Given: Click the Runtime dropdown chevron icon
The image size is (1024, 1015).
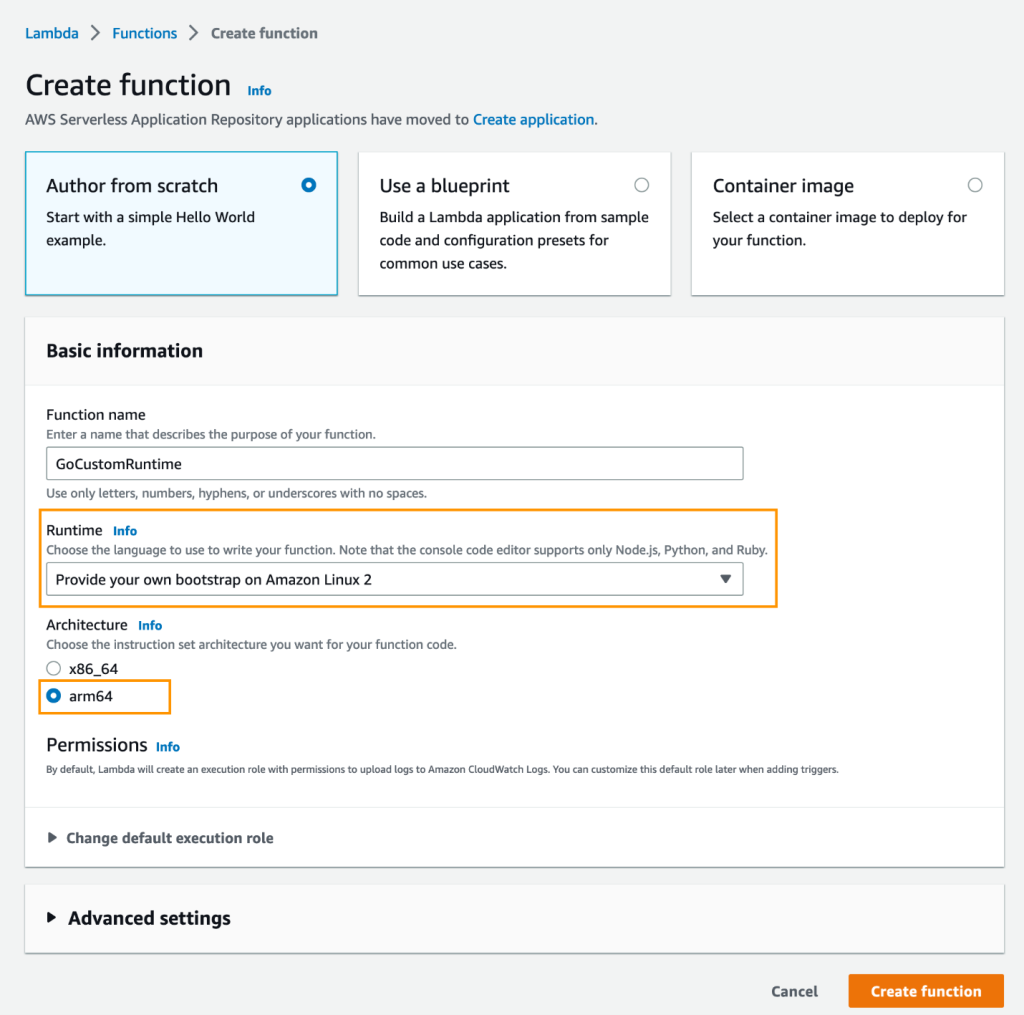Looking at the screenshot, I should (726, 579).
